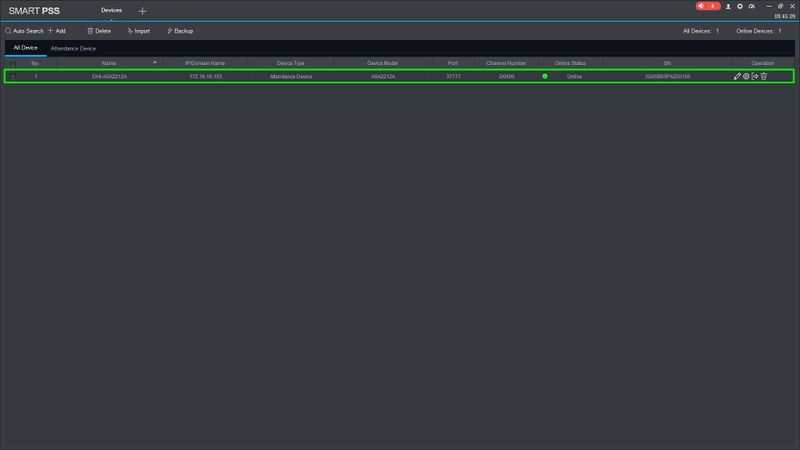
Task: Open the settings gear in title bar
Action: pyautogui.click(x=740, y=7)
